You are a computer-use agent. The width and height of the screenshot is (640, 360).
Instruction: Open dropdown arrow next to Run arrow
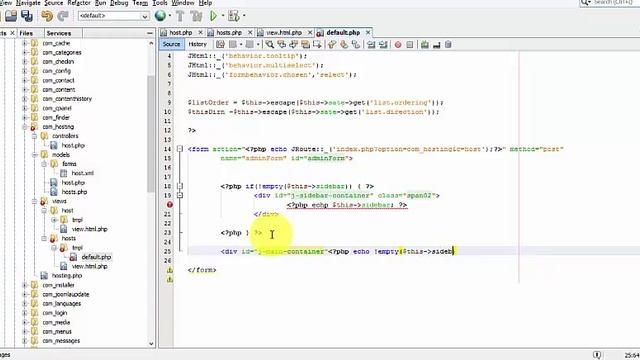(222, 16)
